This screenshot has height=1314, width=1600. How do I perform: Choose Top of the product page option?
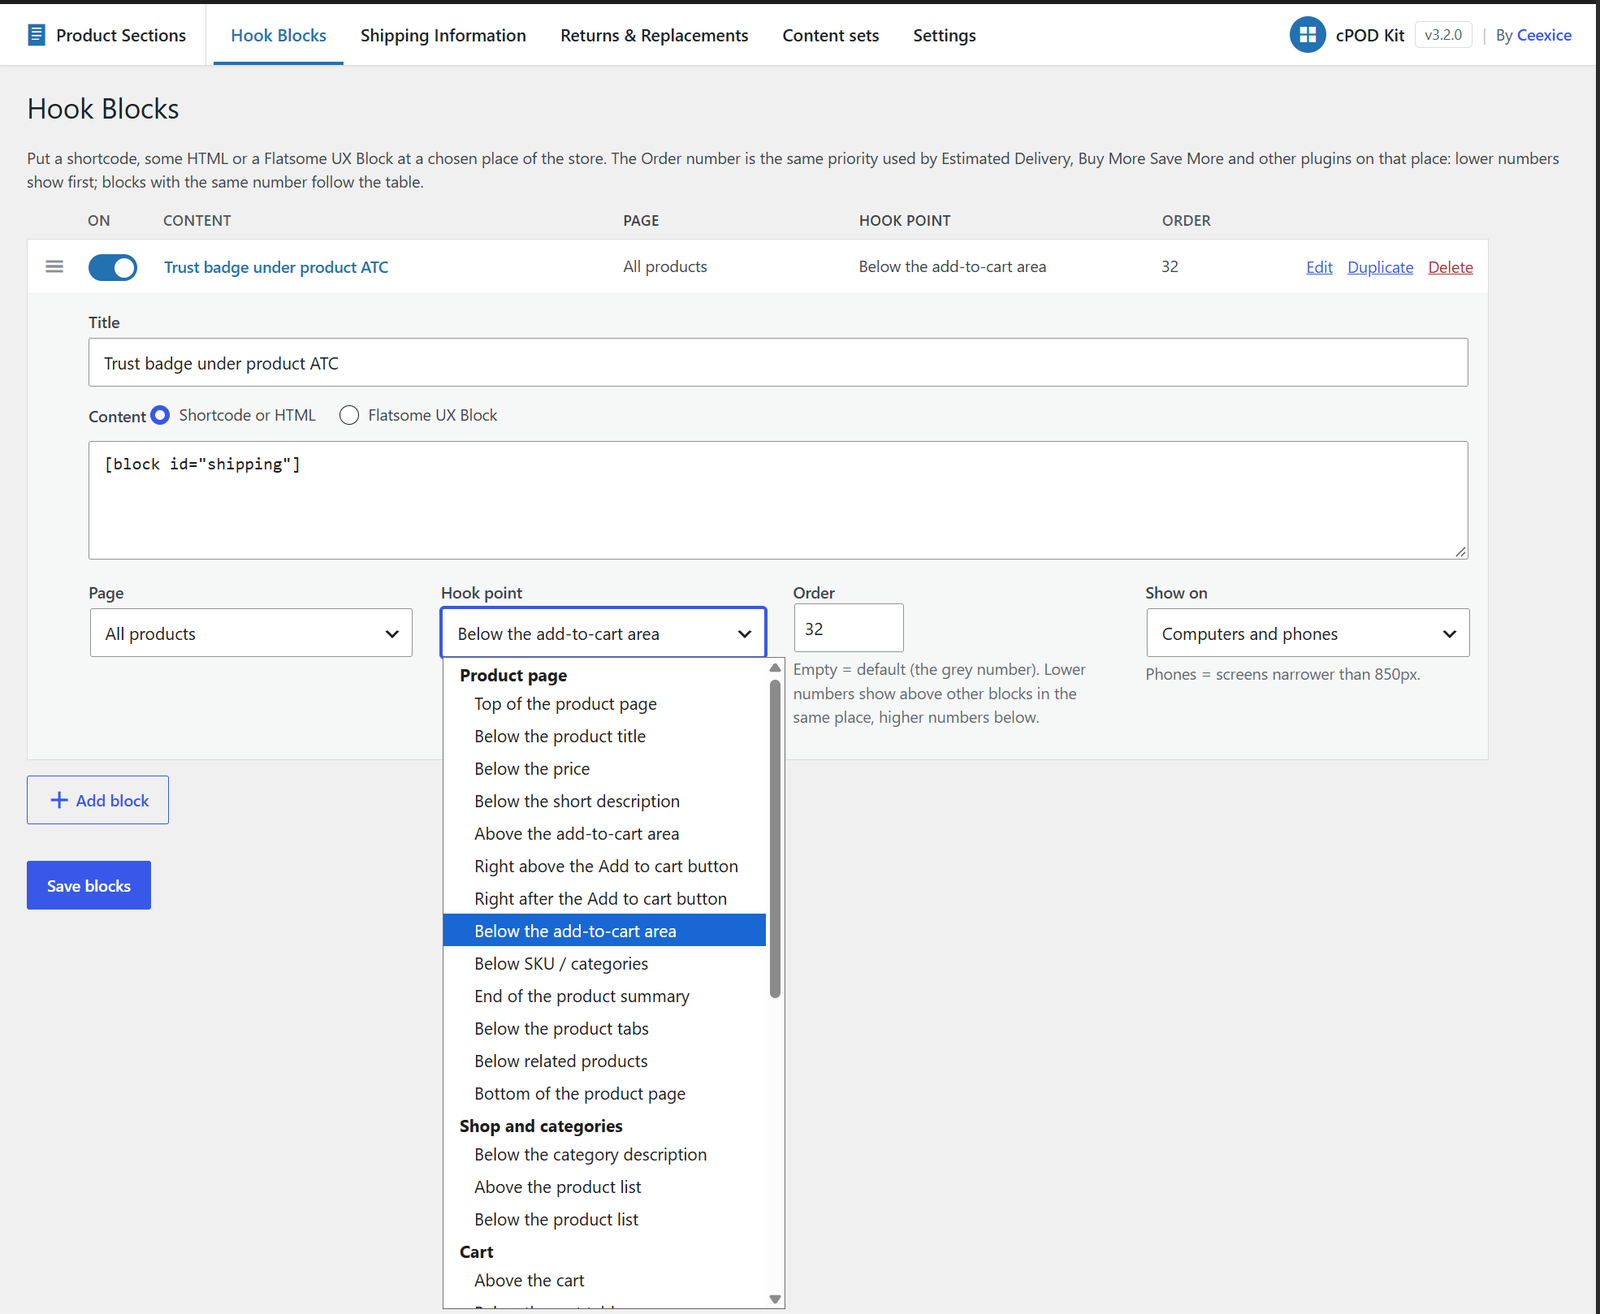click(604, 704)
